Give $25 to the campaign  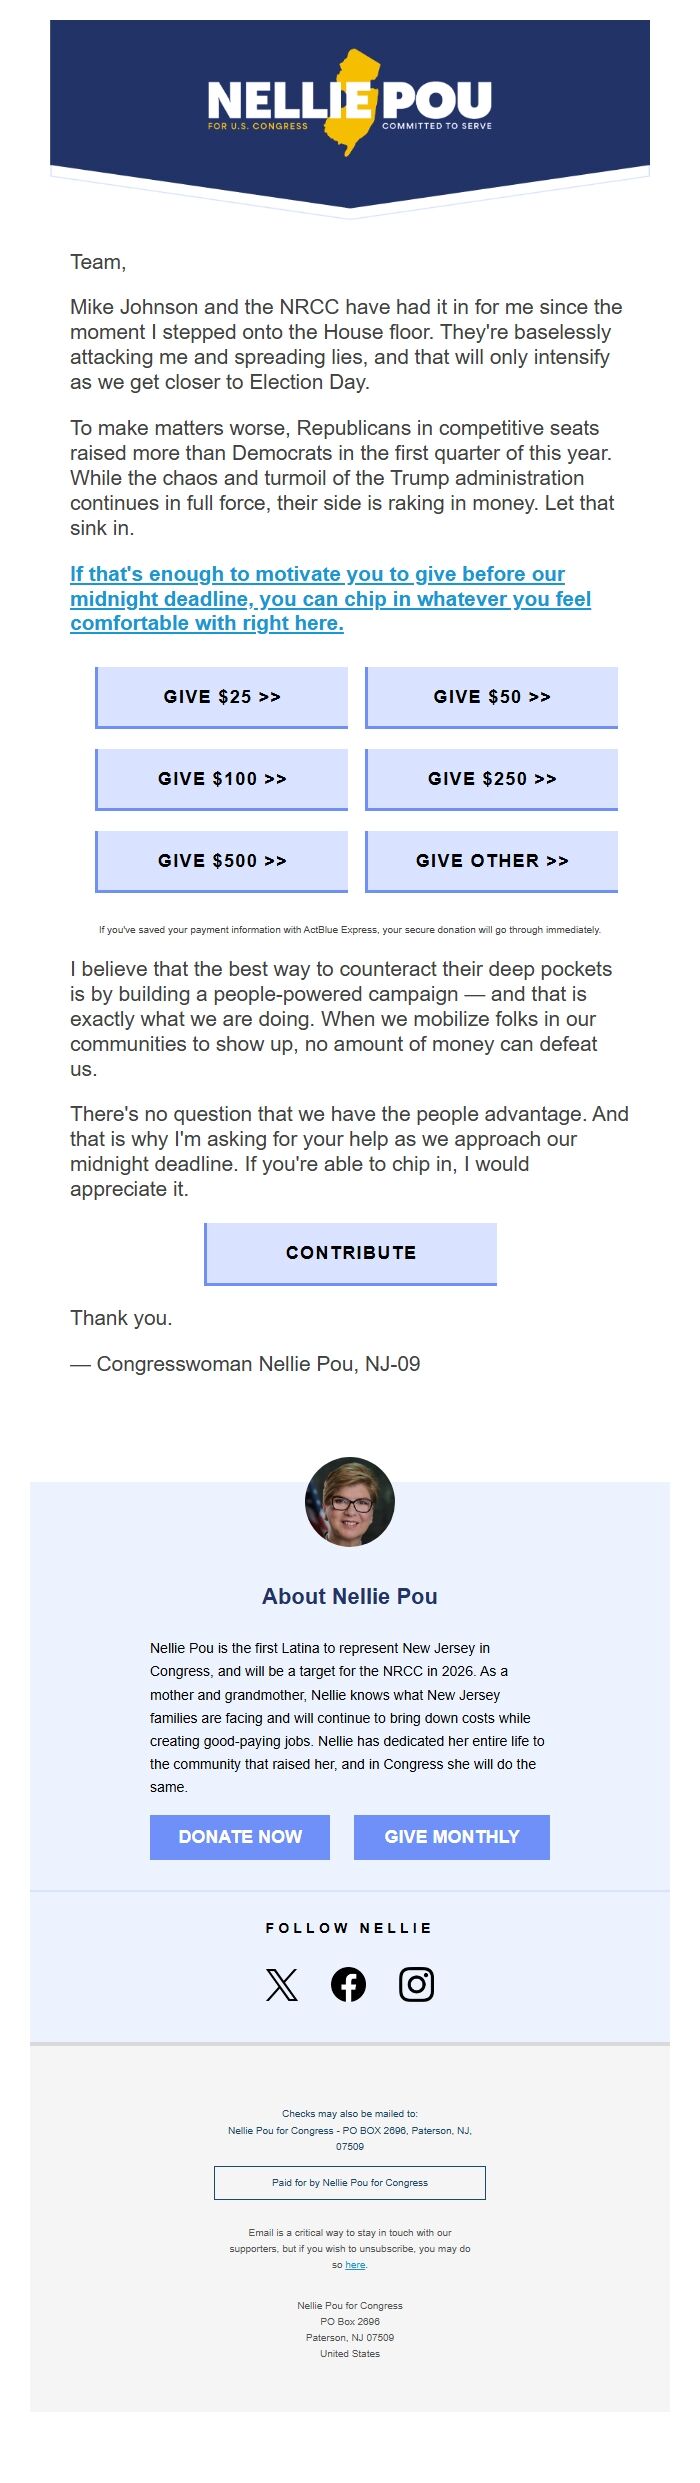[x=221, y=697]
